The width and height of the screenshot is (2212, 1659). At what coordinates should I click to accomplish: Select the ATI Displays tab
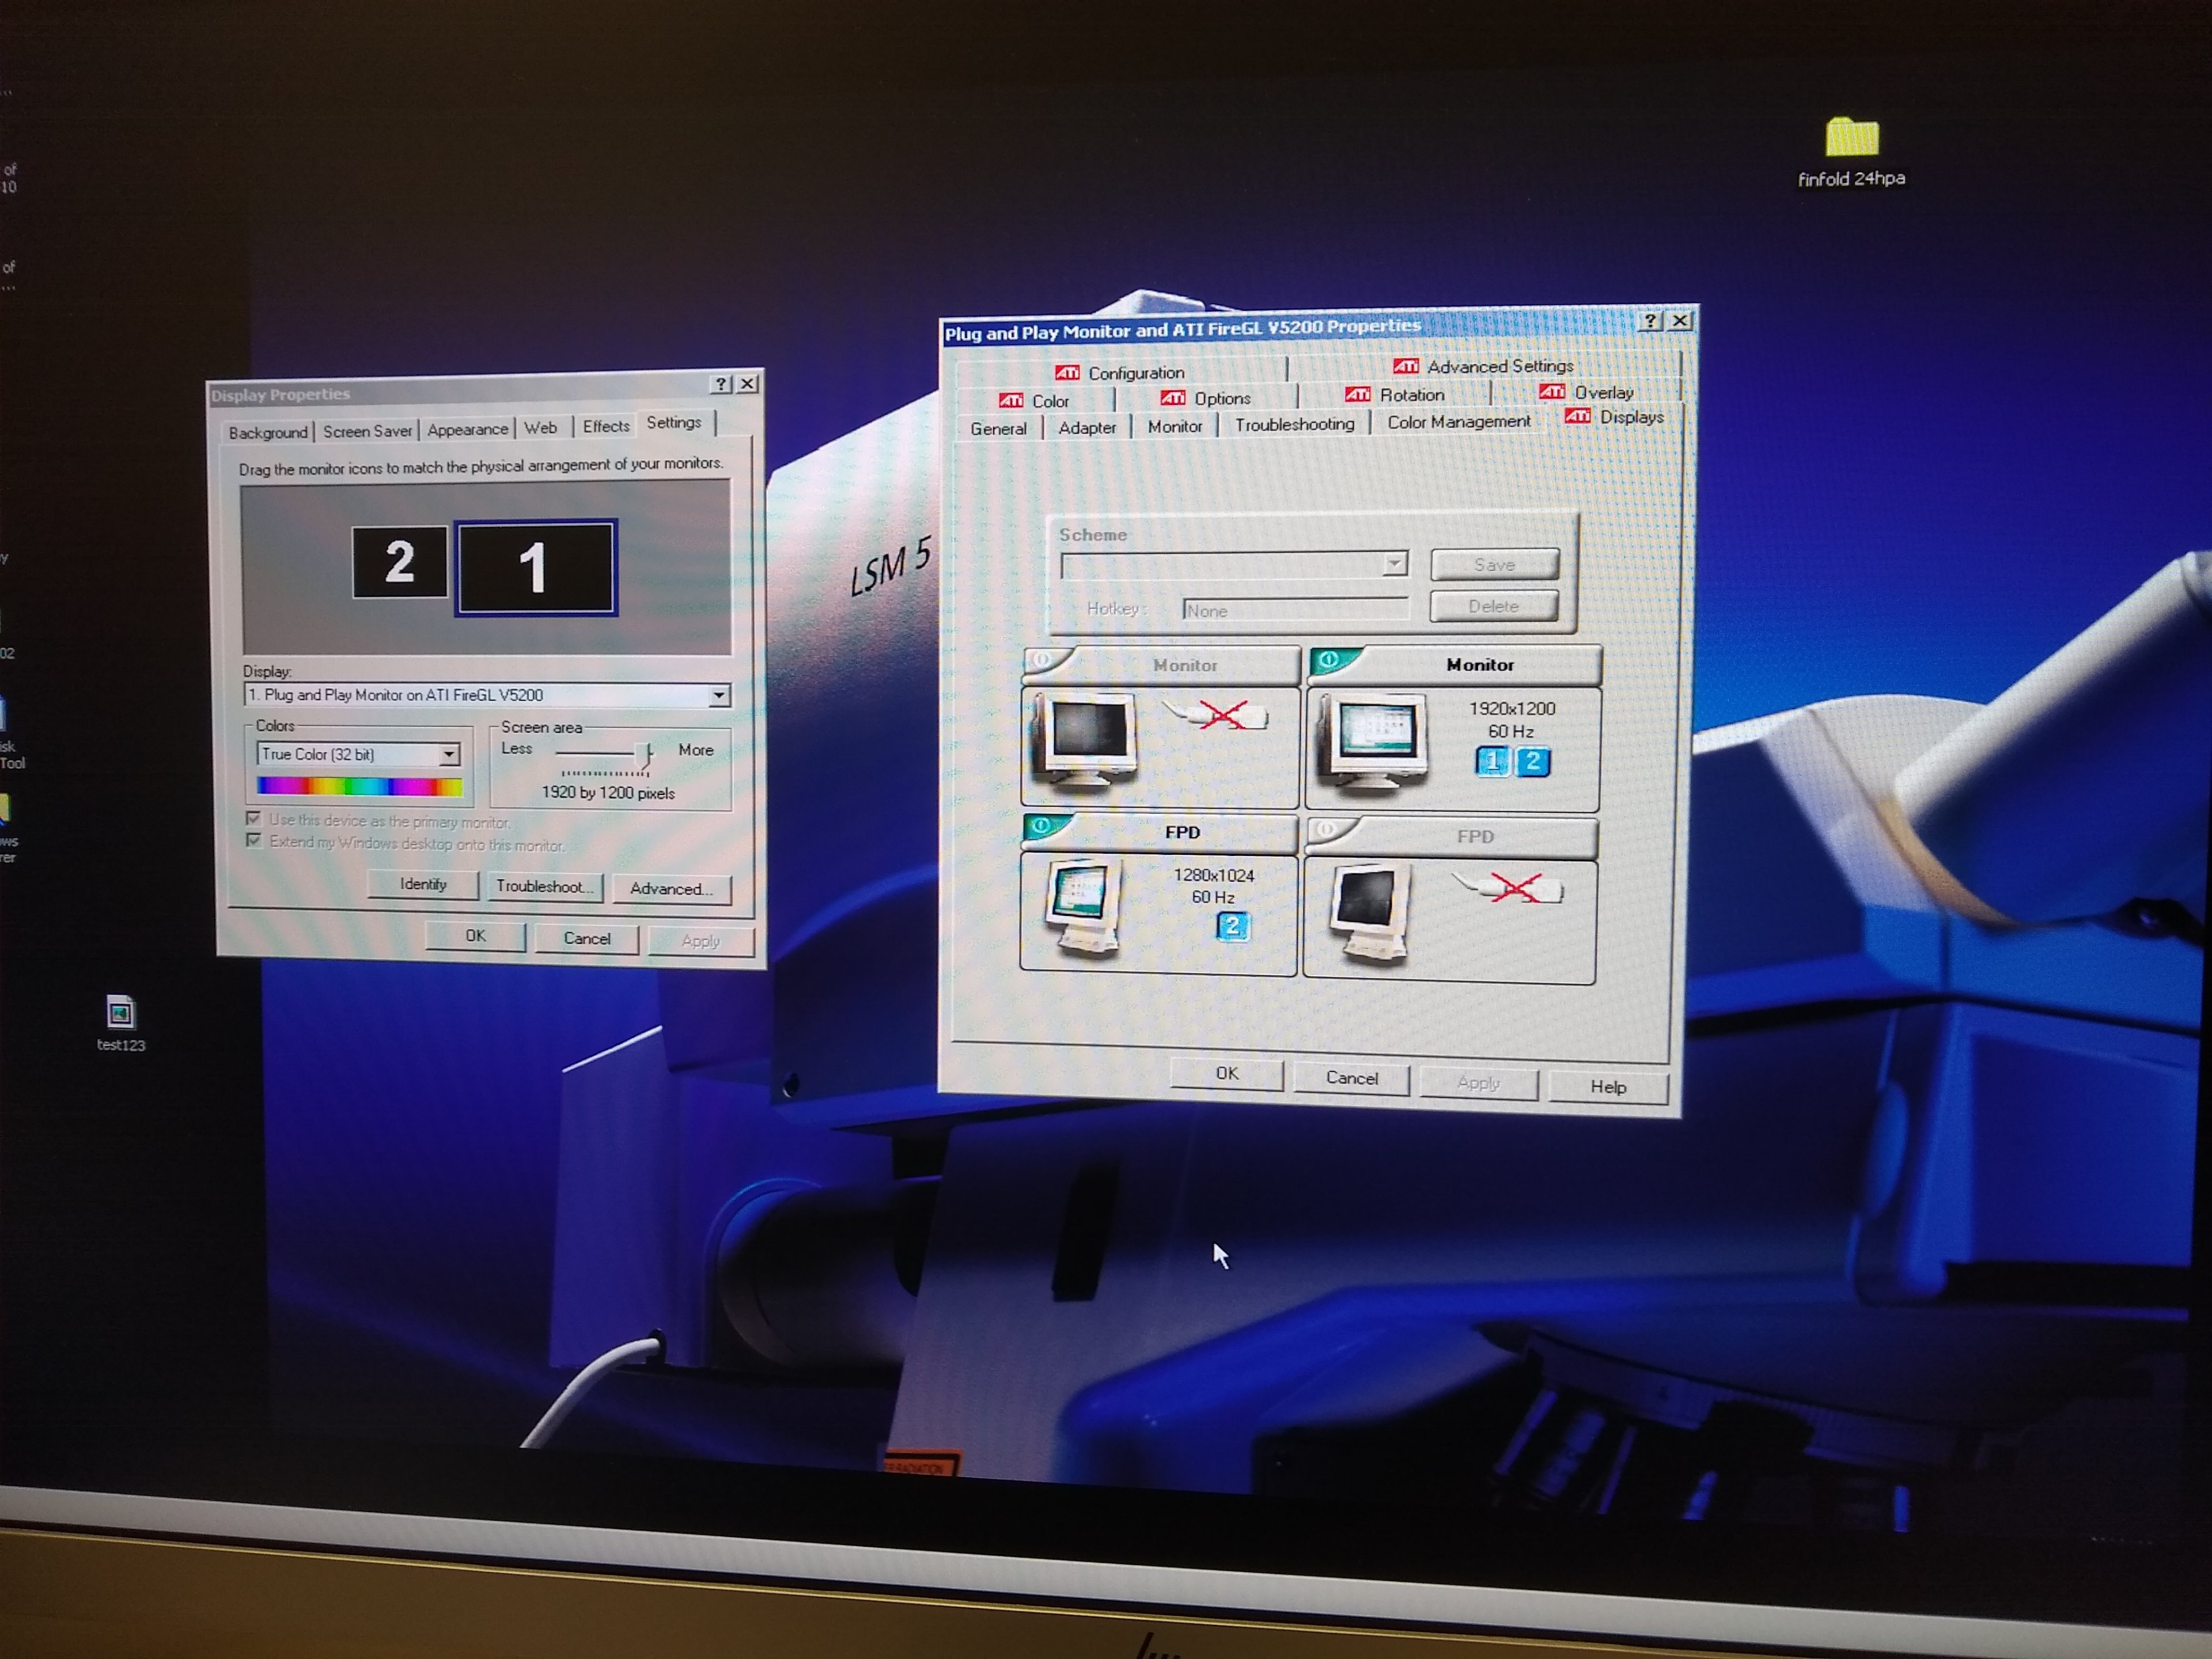click(1614, 416)
